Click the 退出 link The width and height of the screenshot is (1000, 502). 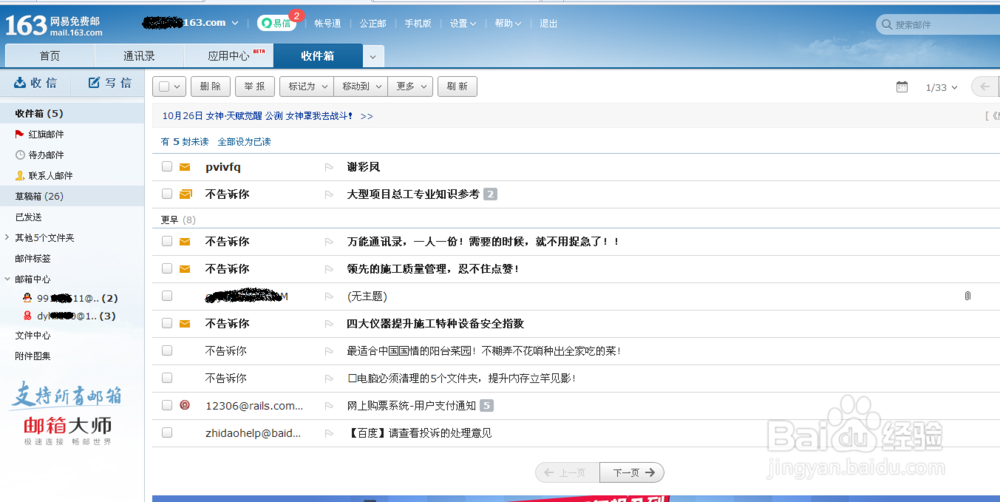[548, 24]
